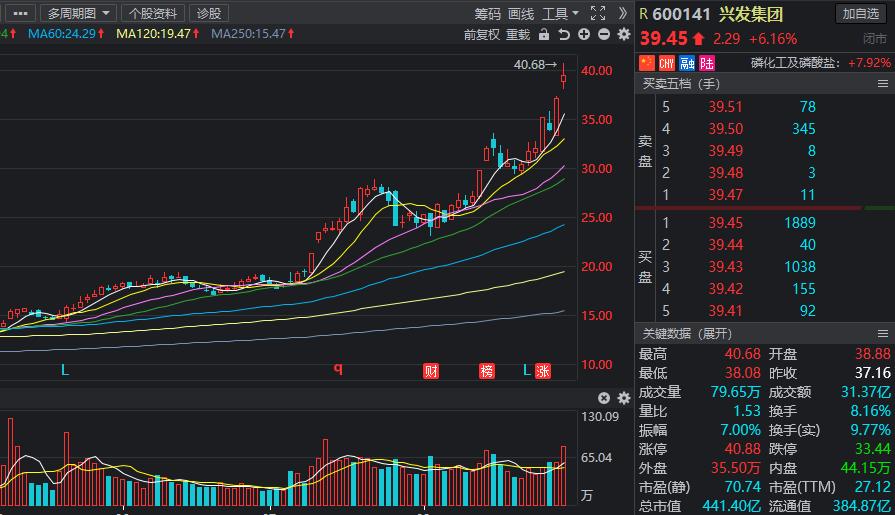Image resolution: width=895 pixels, height=515 pixels.
Task: Open main chart settings gear
Action: pos(624,34)
